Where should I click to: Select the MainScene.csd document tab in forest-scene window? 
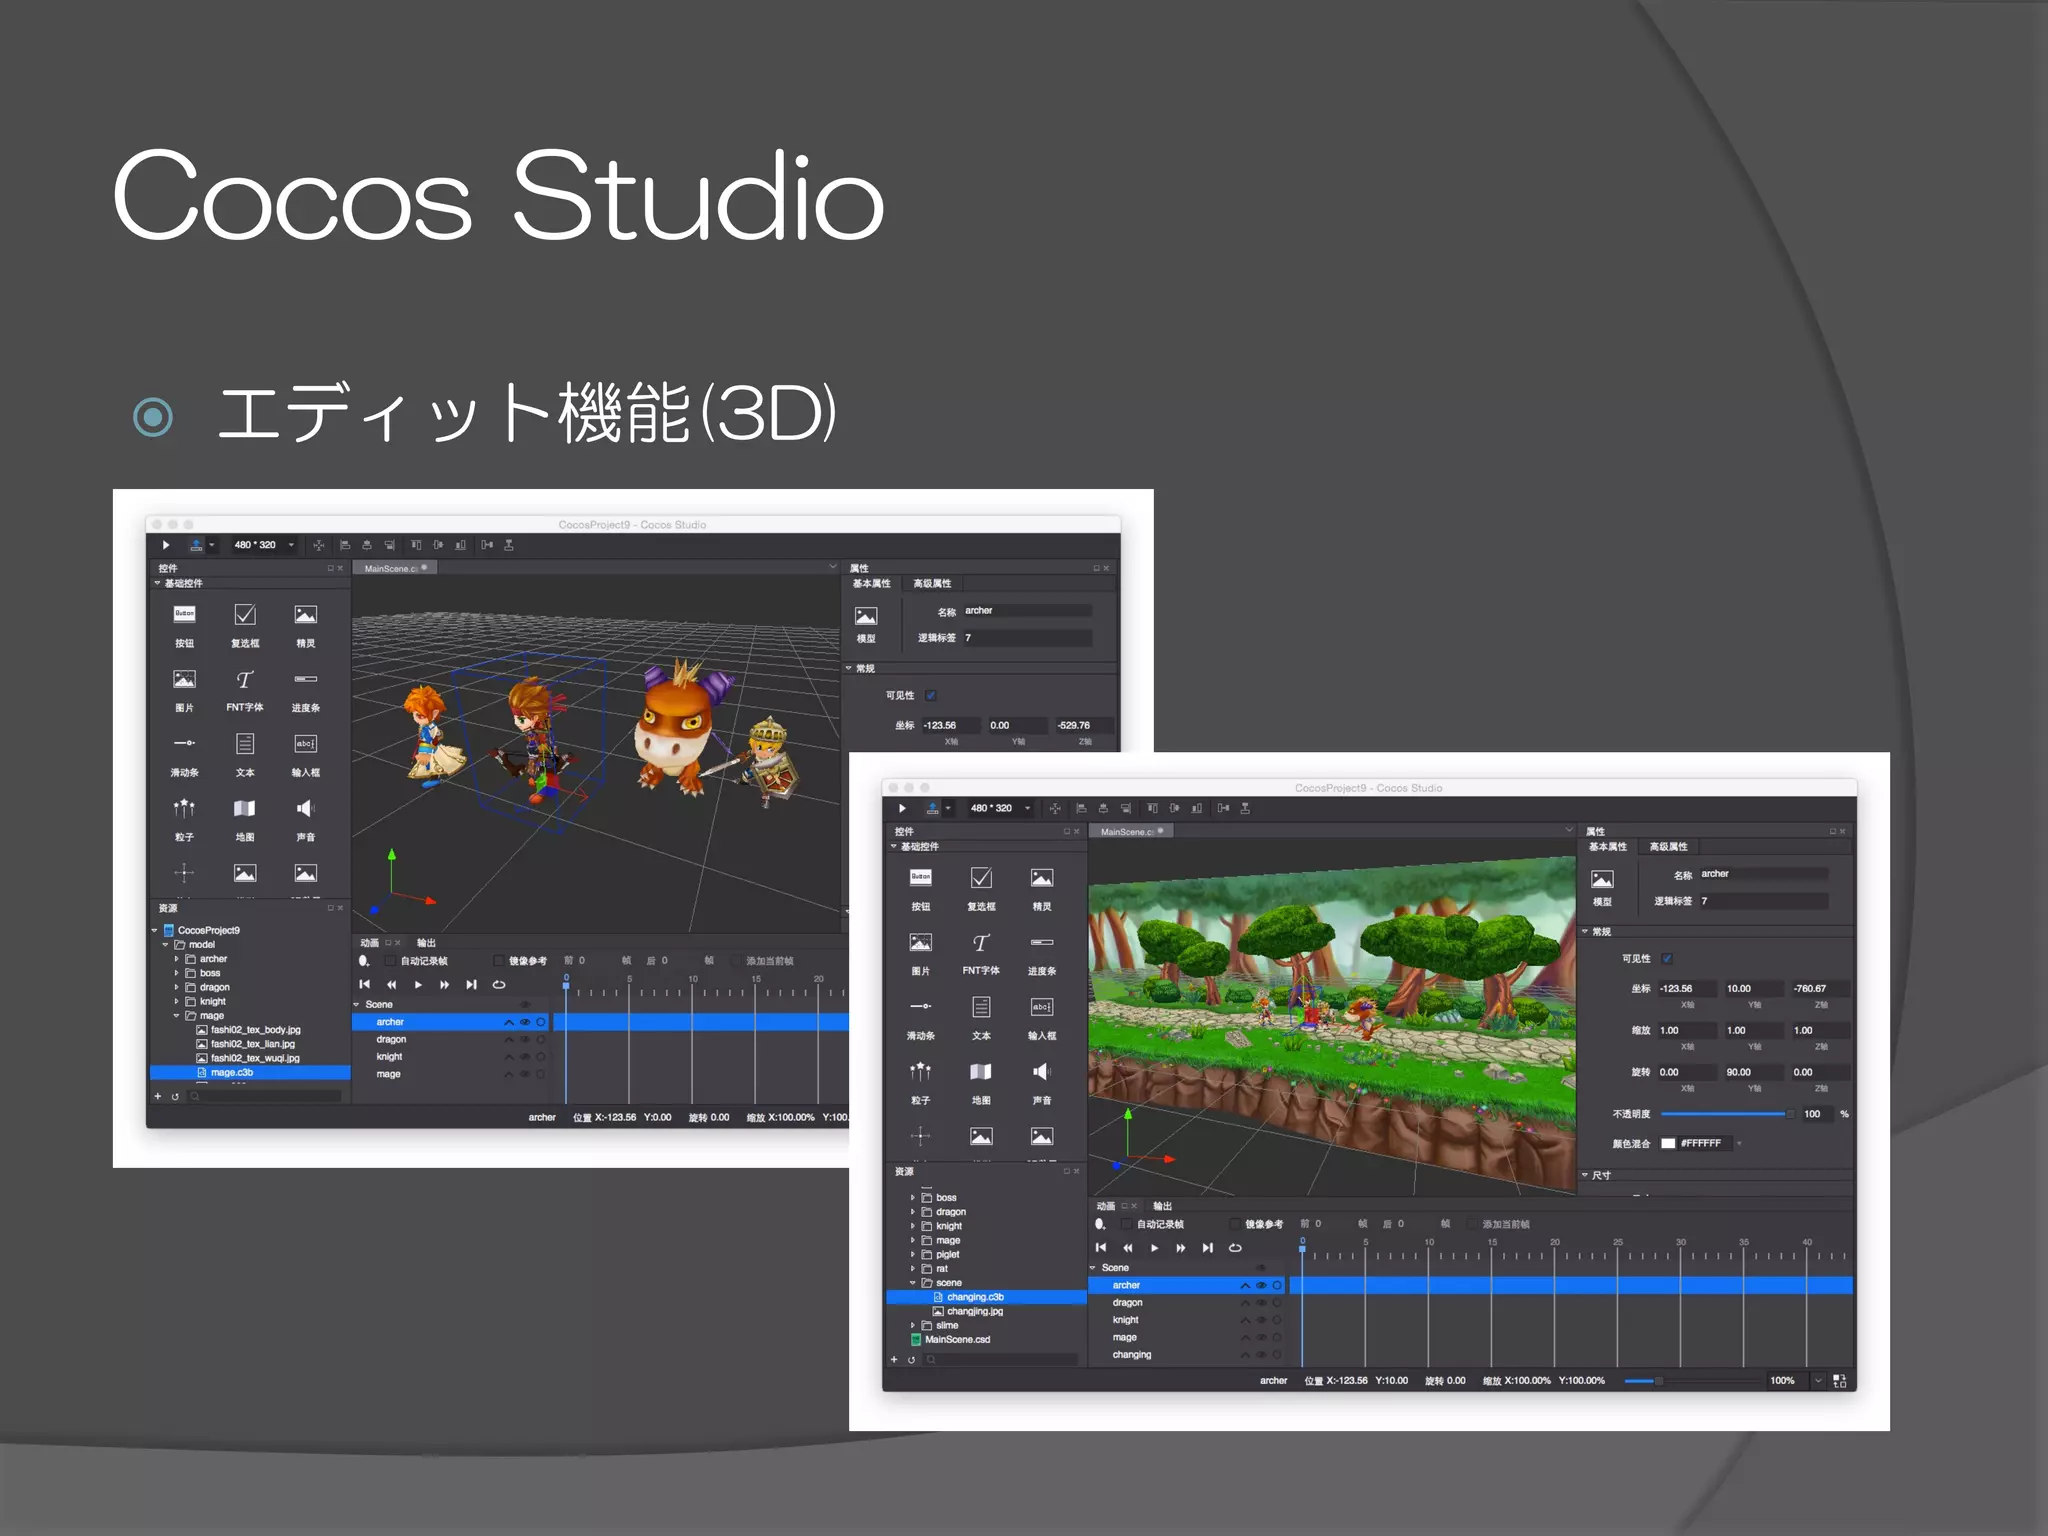(x=1131, y=832)
